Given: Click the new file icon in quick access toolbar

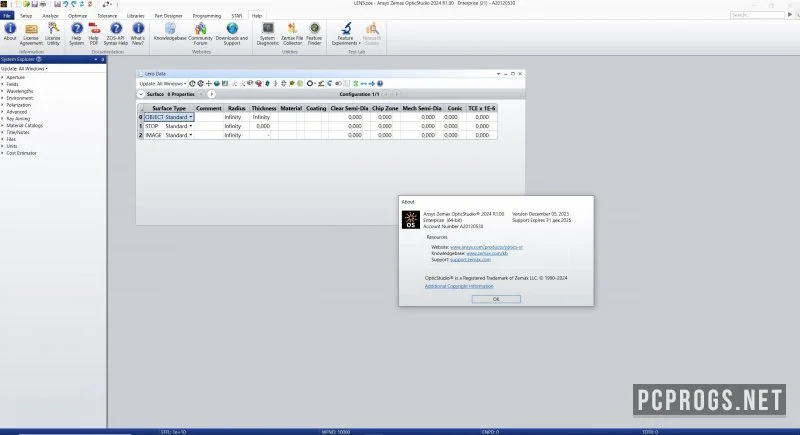Looking at the screenshot, I should pos(18,4).
